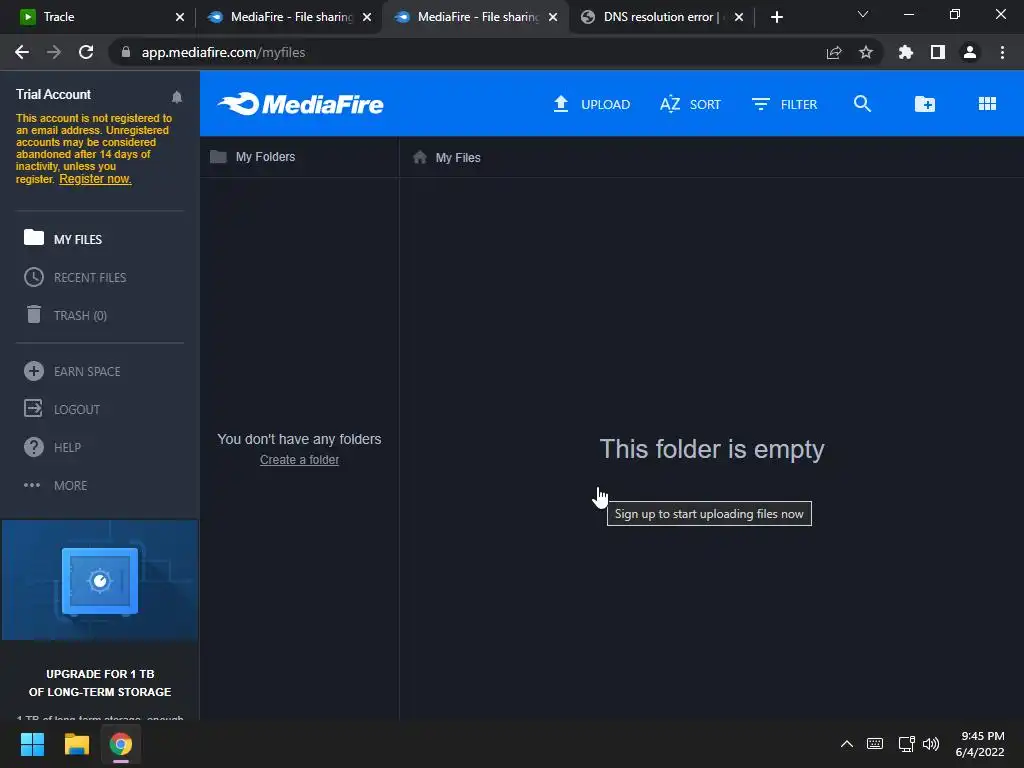
Task: Open the Windows Start menu
Action: 32,744
